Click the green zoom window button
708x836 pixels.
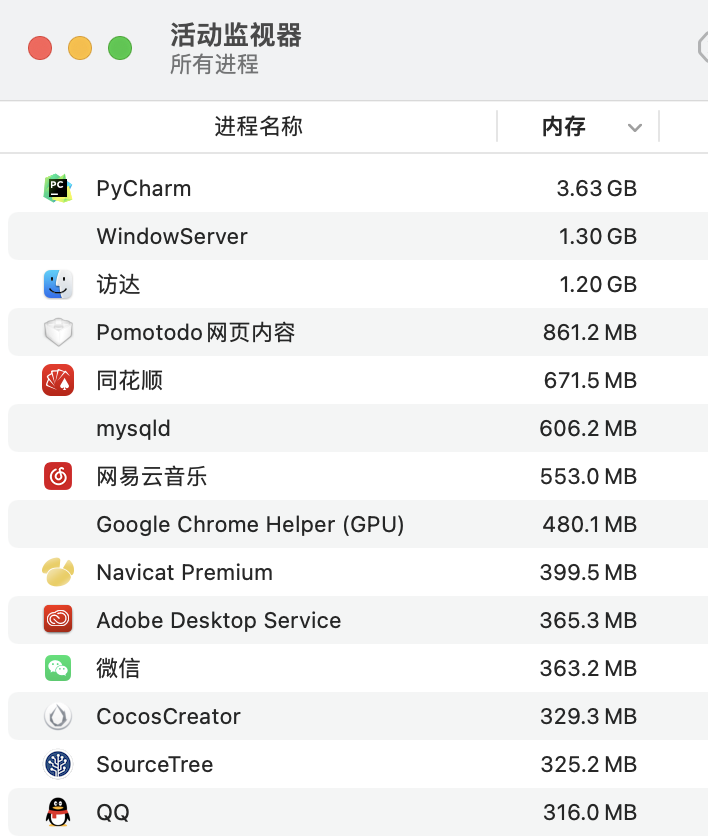120,48
